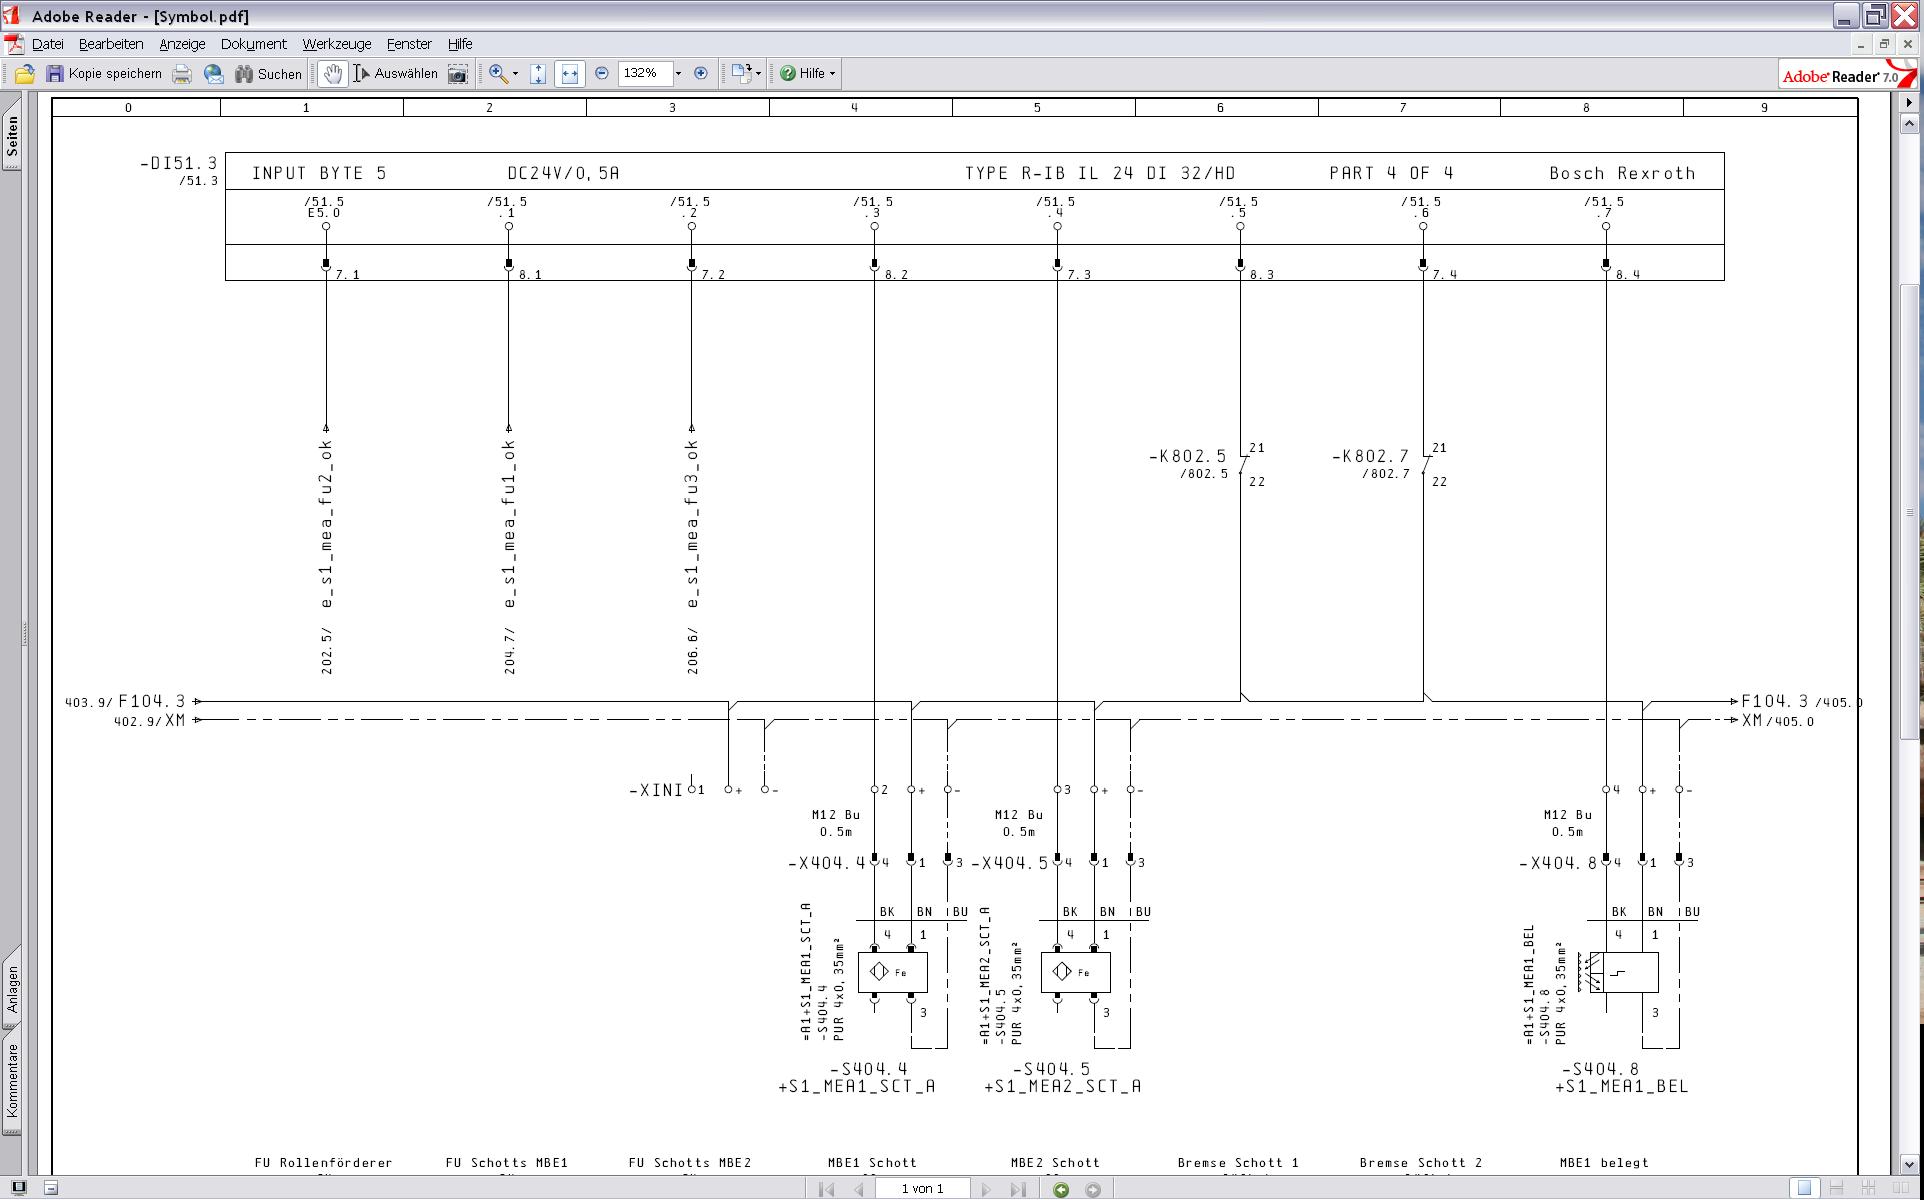1924x1200 pixels.
Task: Open the zoom percentage dropdown arrow
Action: (678, 73)
